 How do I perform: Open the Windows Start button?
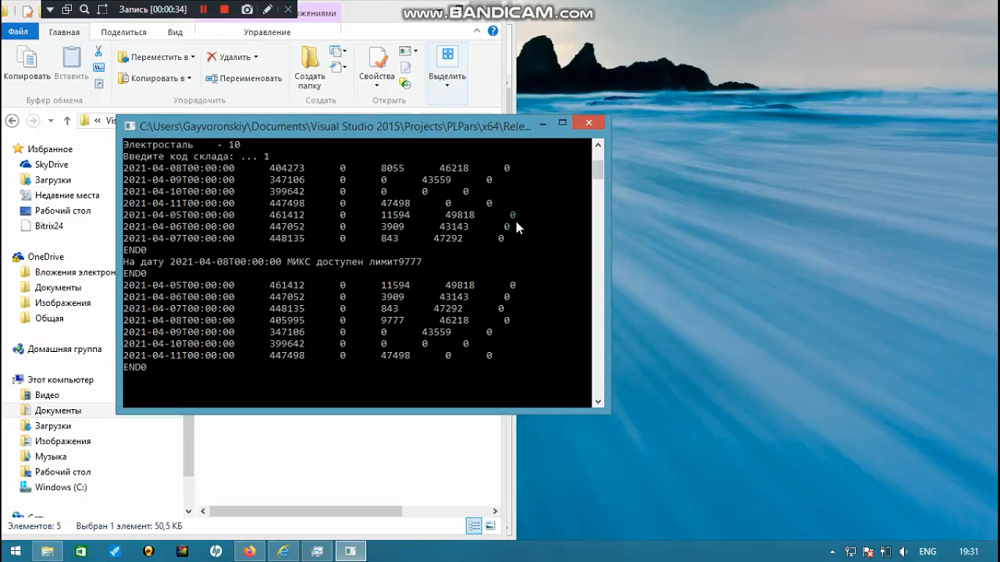15,551
